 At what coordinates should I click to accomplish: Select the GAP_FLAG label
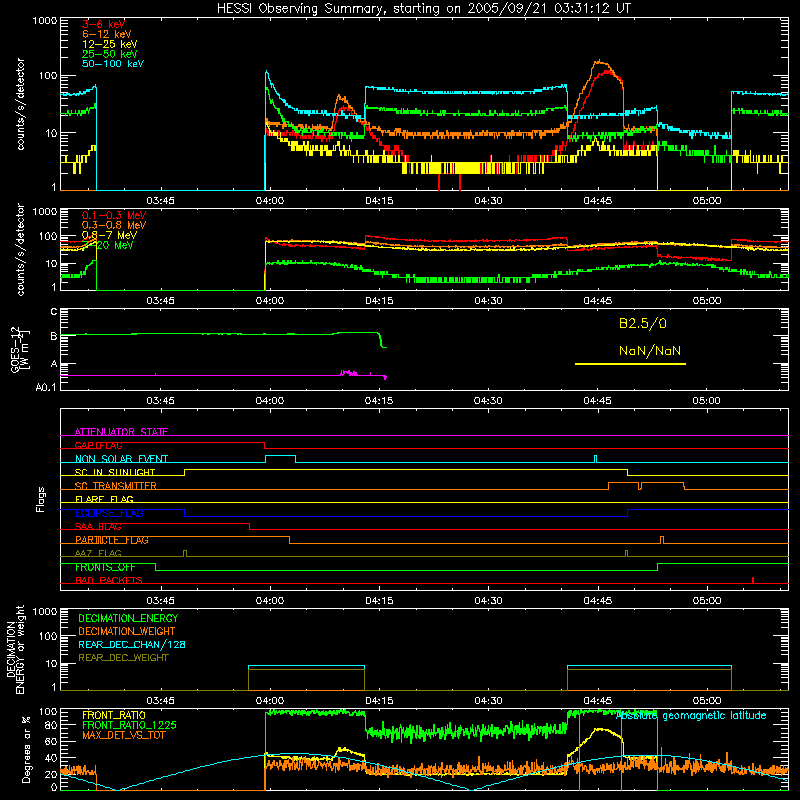coord(98,445)
